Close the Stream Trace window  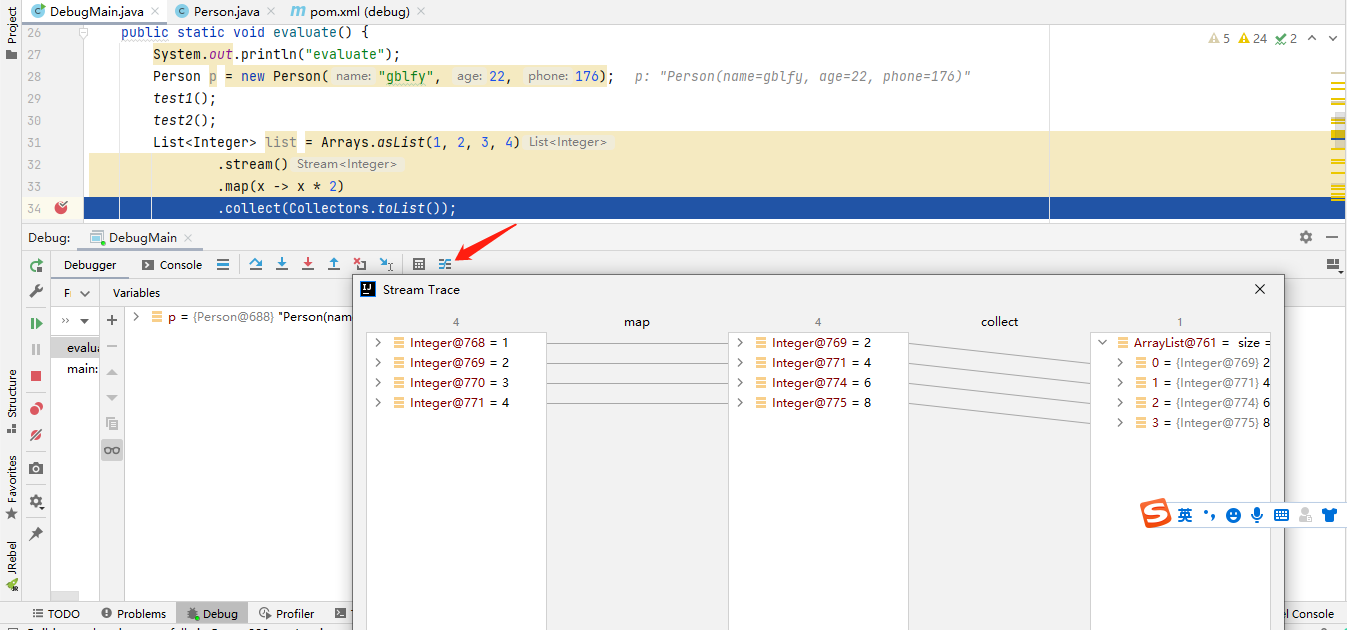[x=1260, y=289]
